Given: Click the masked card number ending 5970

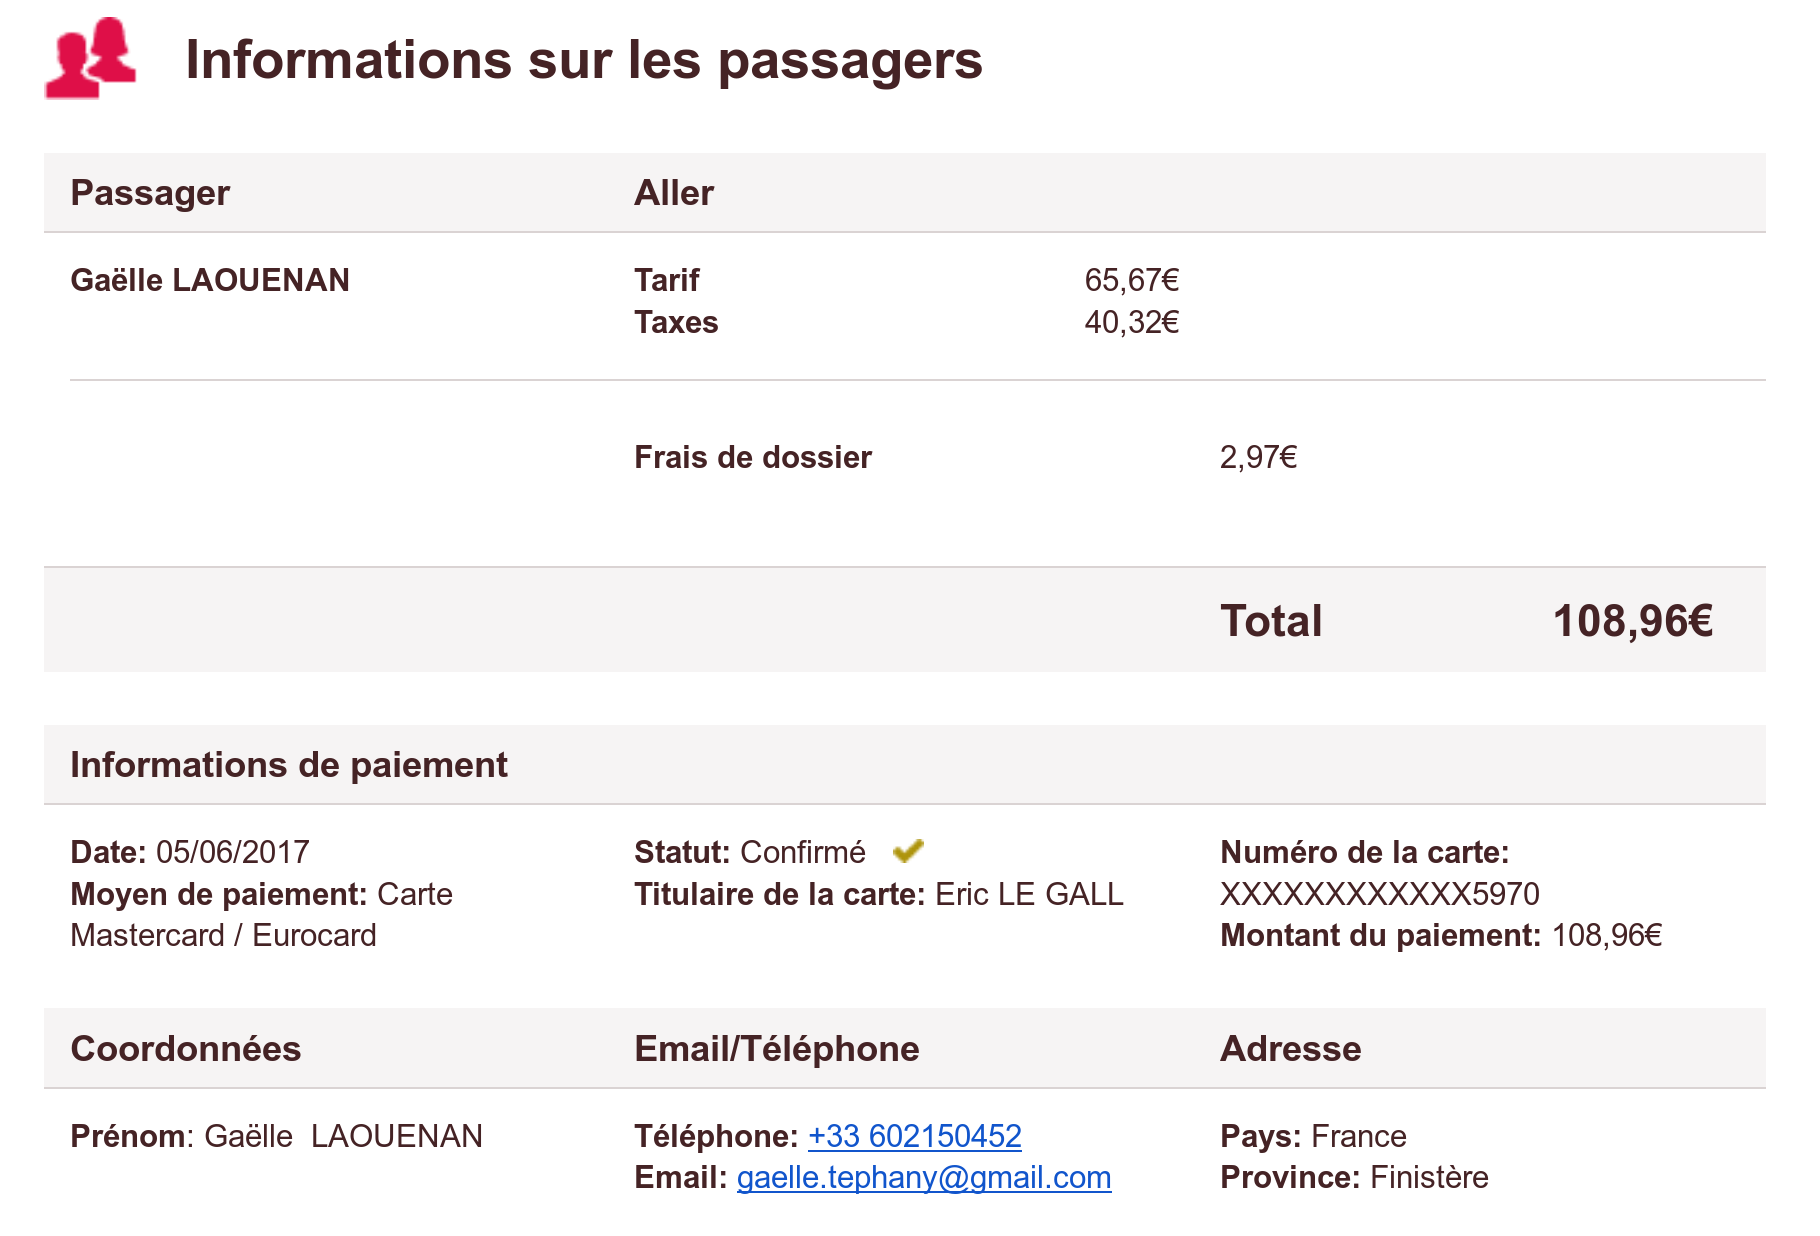Looking at the screenshot, I should tap(1379, 894).
